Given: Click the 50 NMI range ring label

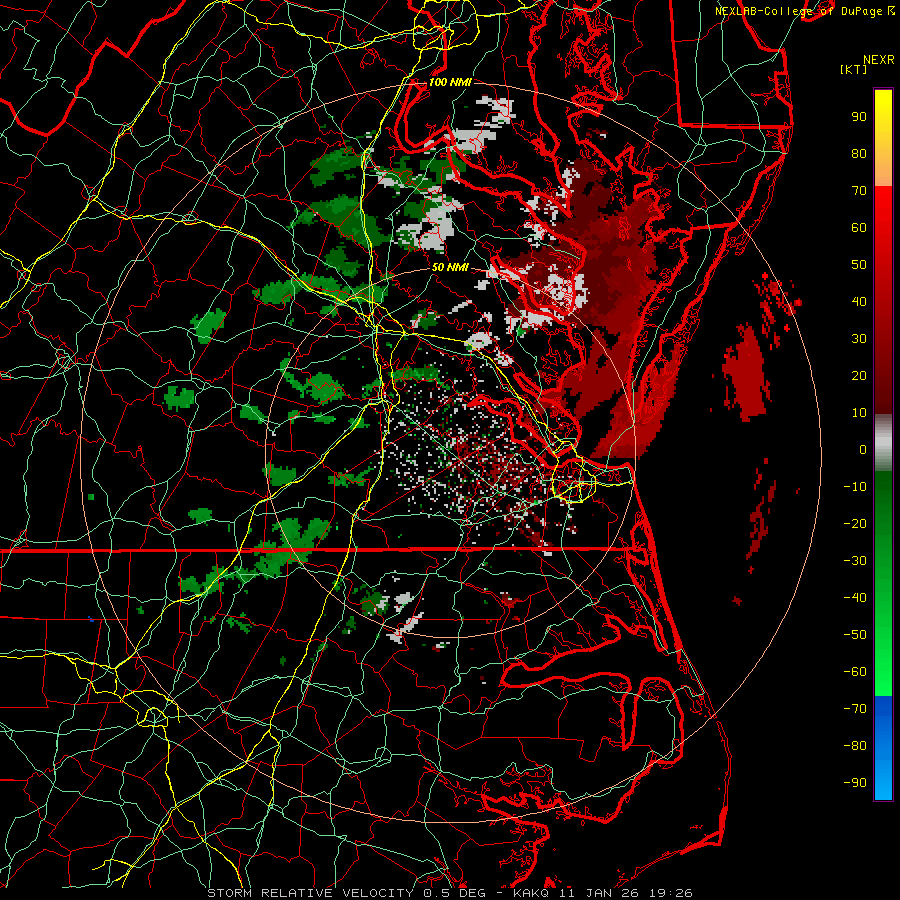Looking at the screenshot, I should point(450,267).
